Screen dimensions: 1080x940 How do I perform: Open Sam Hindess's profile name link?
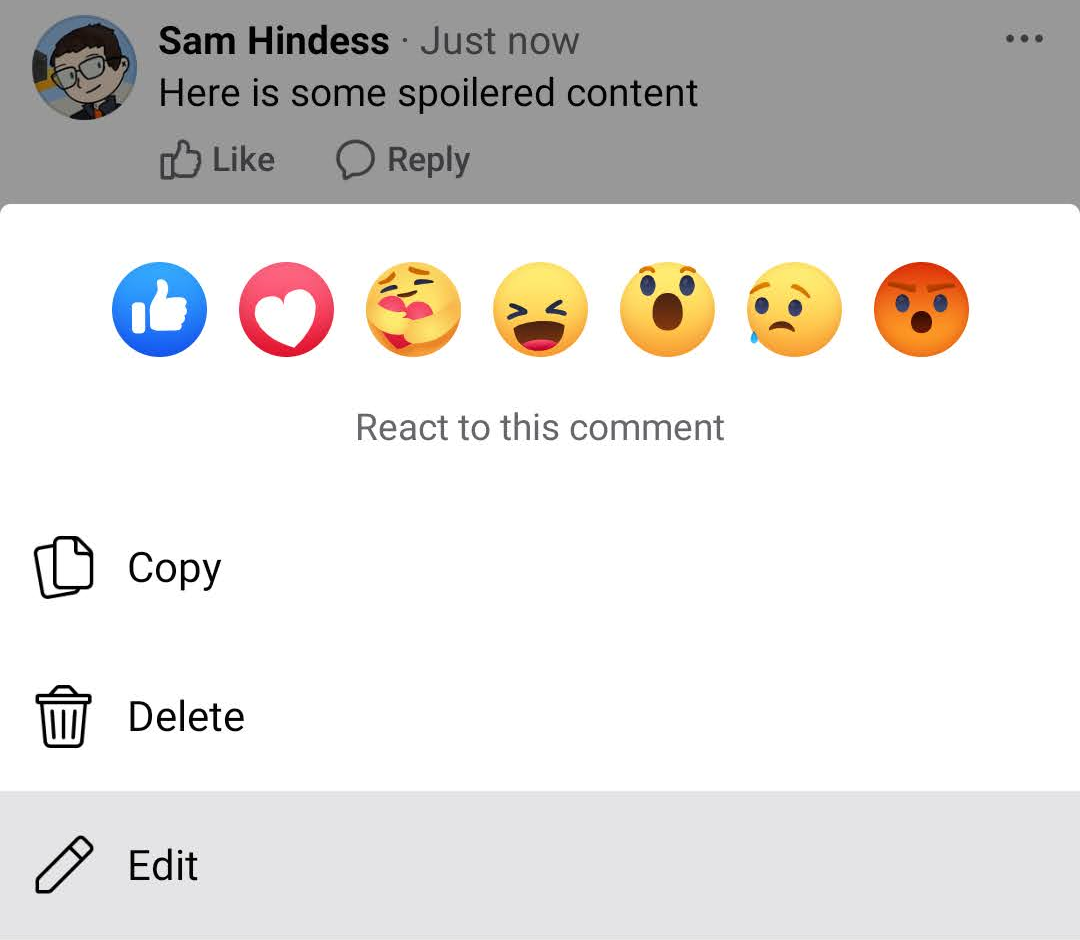(273, 41)
